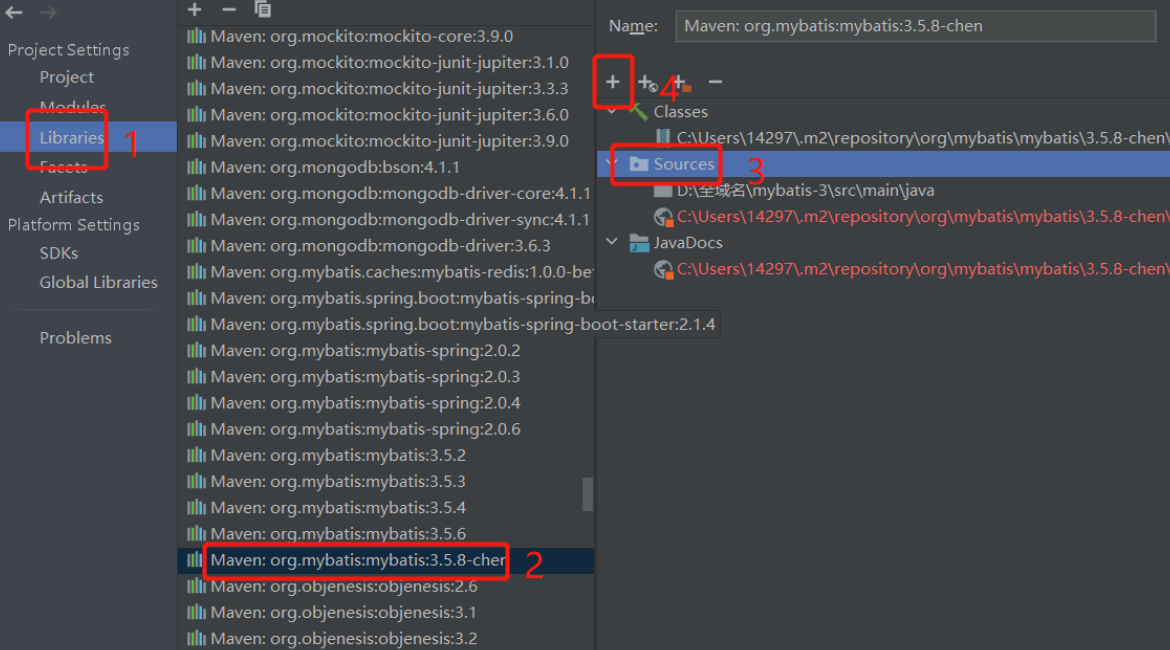Image resolution: width=1170 pixels, height=650 pixels.
Task: Click the library list scrollbar thumb
Action: tap(587, 495)
